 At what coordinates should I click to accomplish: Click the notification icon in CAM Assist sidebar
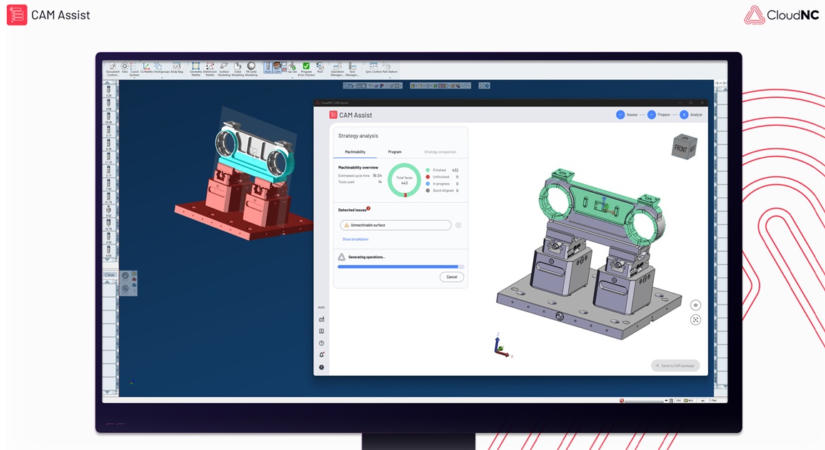coord(321,355)
